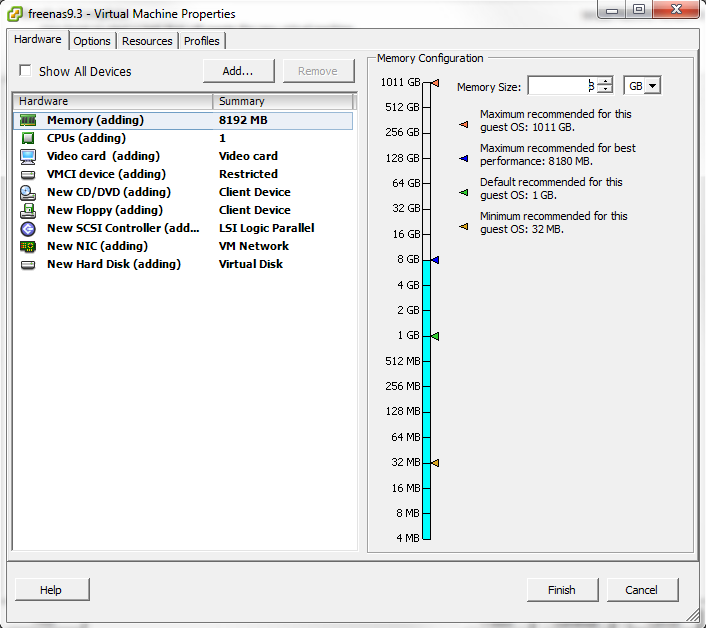Click the VM Network summary value
The width and height of the screenshot is (706, 628).
[254, 246]
